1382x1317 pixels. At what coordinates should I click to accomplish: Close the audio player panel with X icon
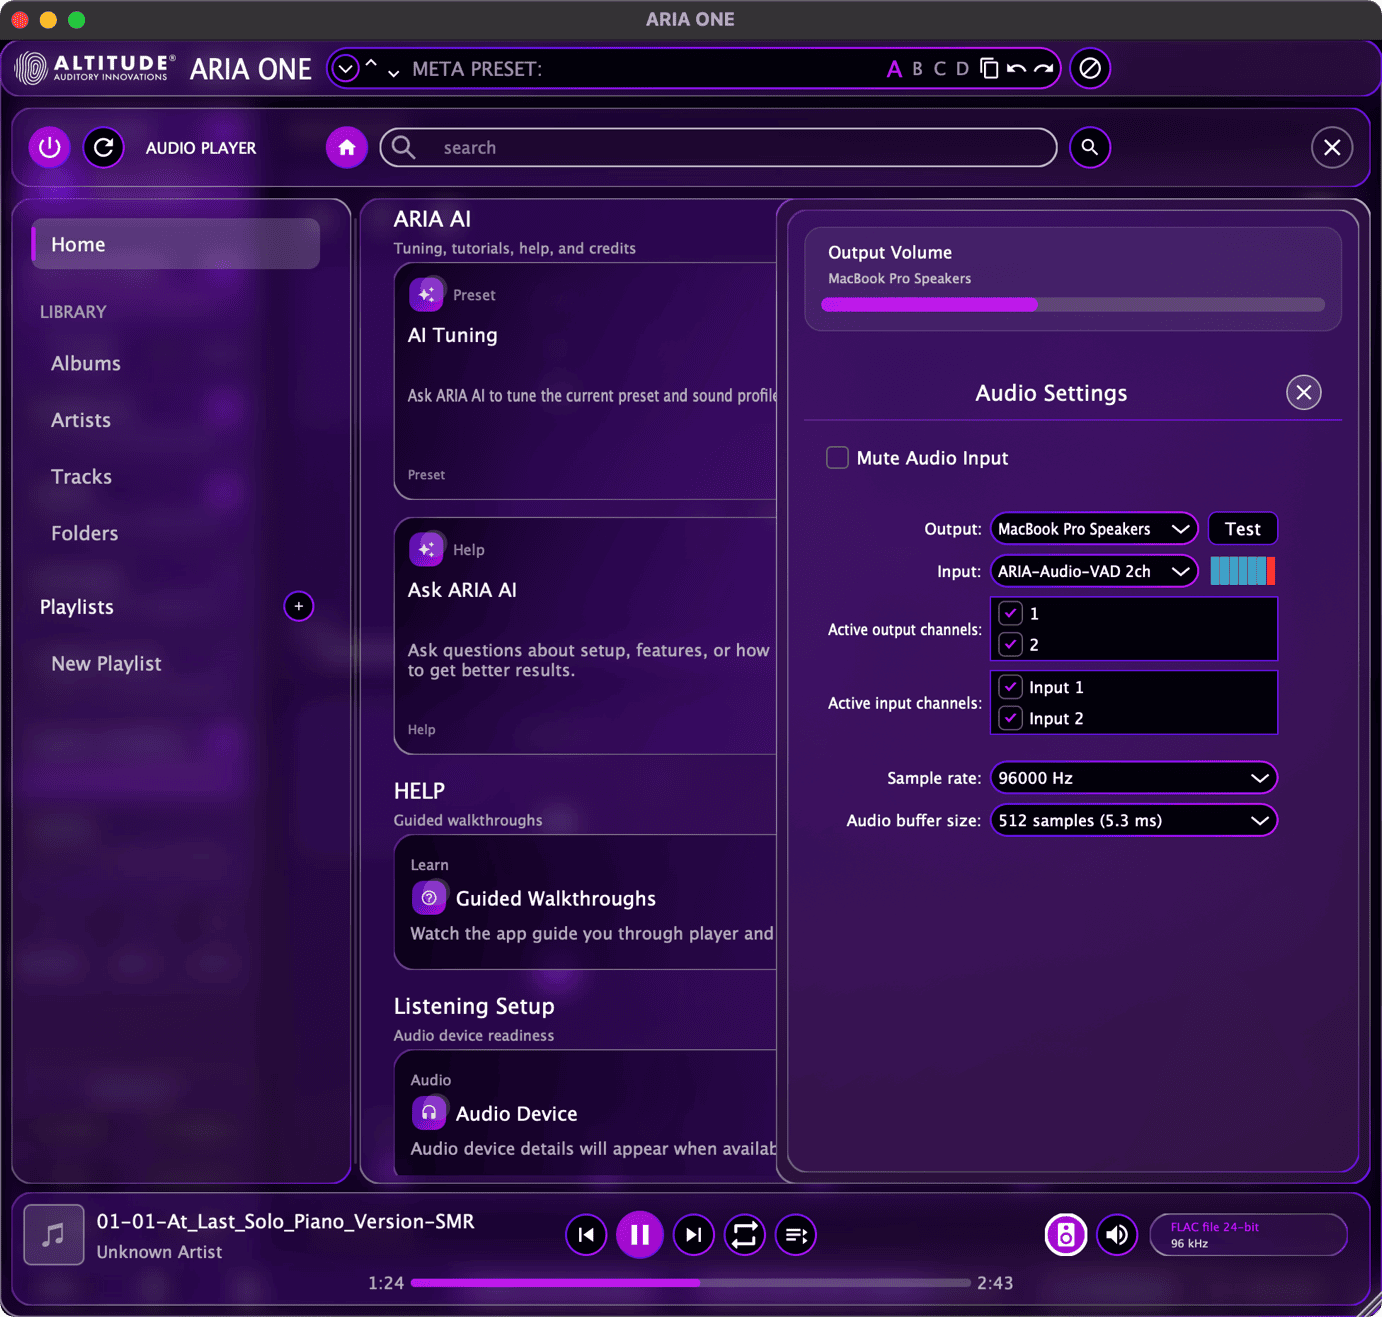click(x=1332, y=148)
